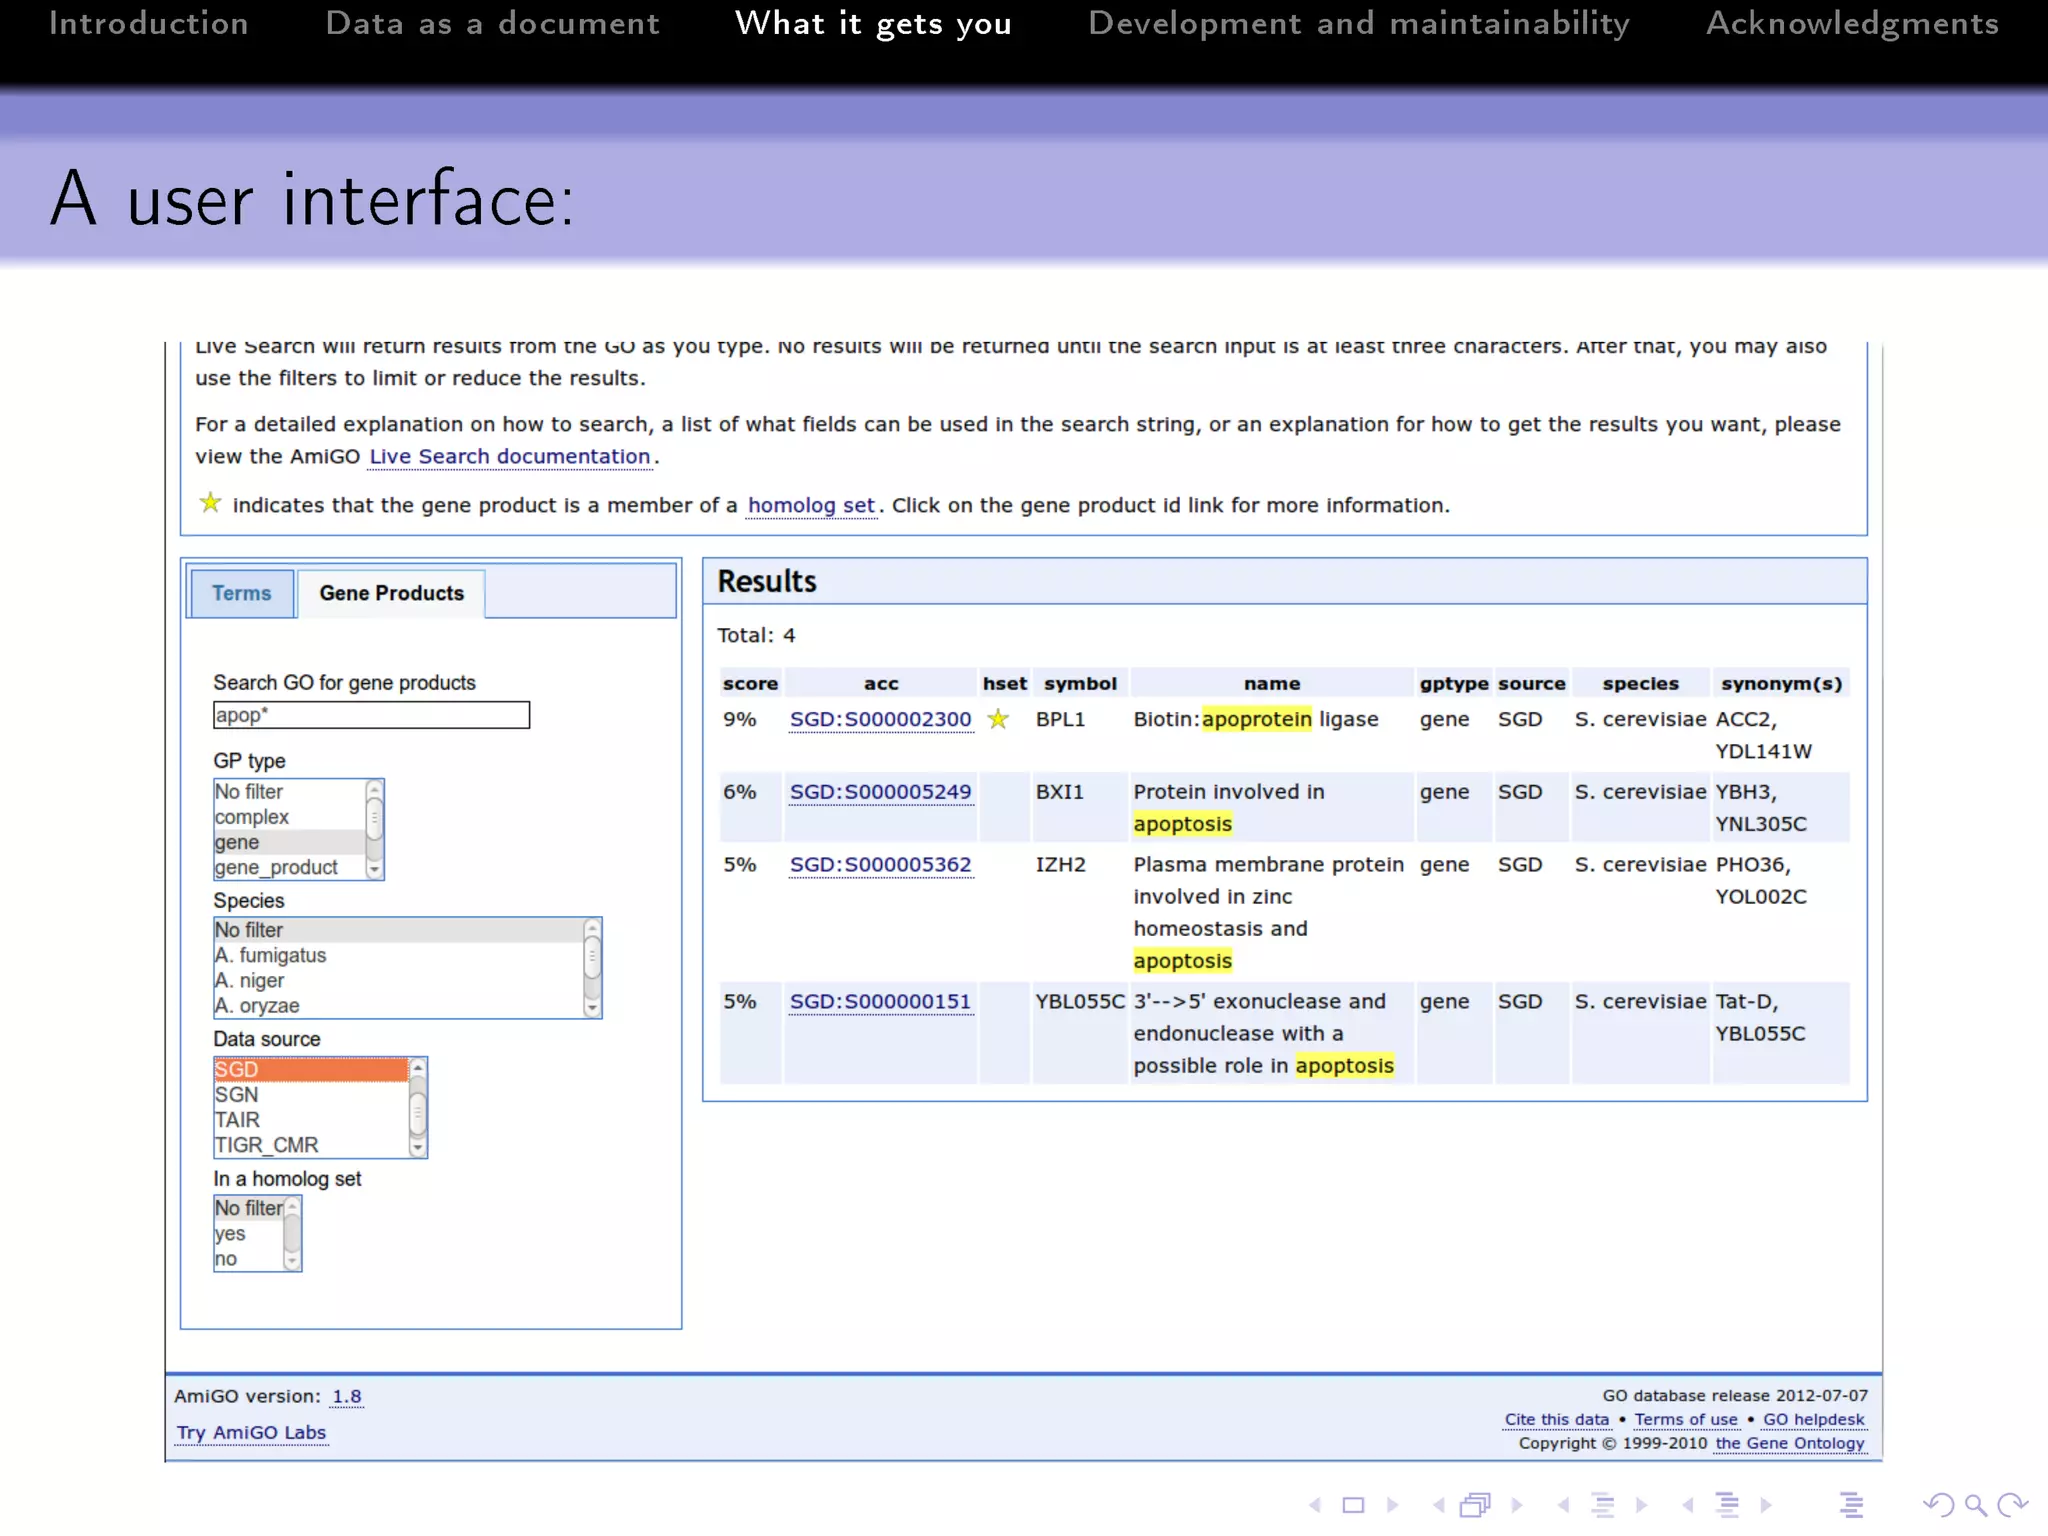This screenshot has height=1536, width=2048.
Task: Open the homolog set link
Action: (812, 505)
